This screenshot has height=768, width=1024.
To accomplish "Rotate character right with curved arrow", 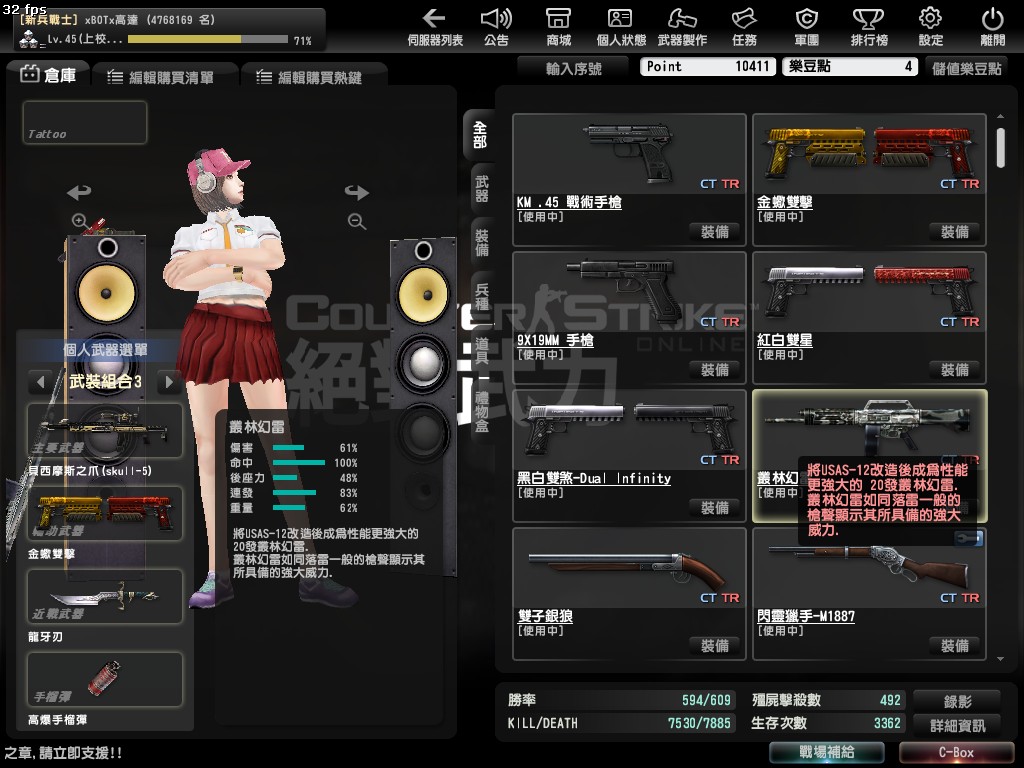I will tap(357, 192).
